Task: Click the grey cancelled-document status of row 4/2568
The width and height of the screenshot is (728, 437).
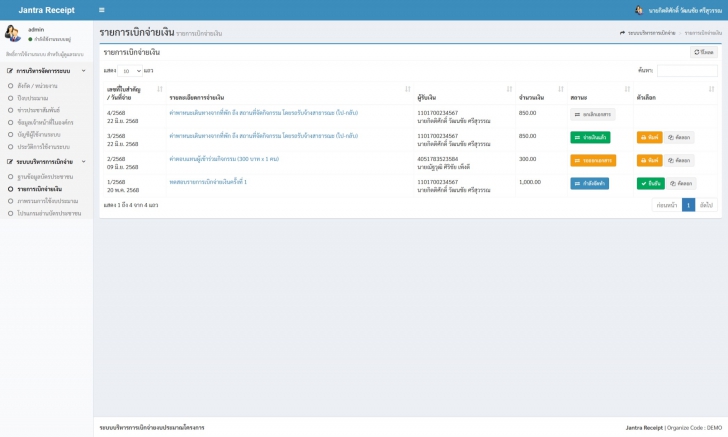Action: 592,114
